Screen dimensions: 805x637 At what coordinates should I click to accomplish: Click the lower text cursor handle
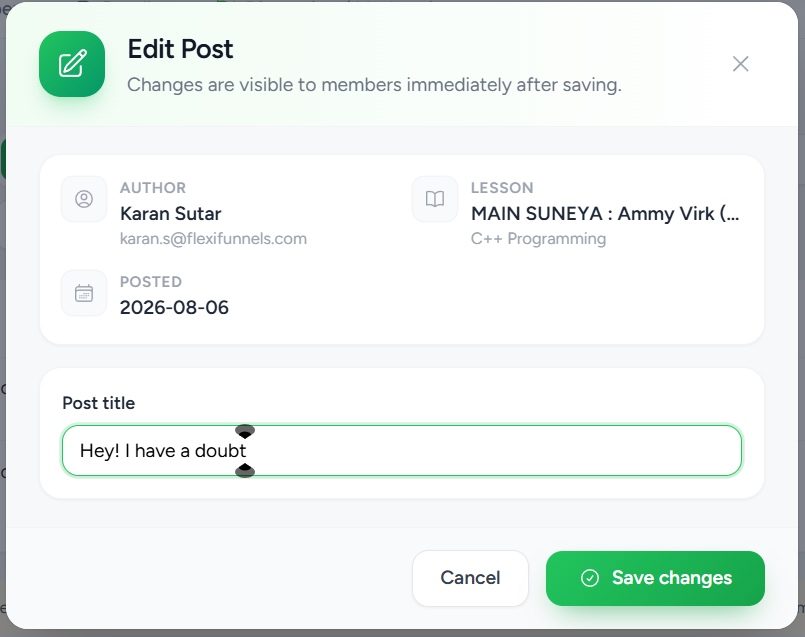pyautogui.click(x=245, y=470)
